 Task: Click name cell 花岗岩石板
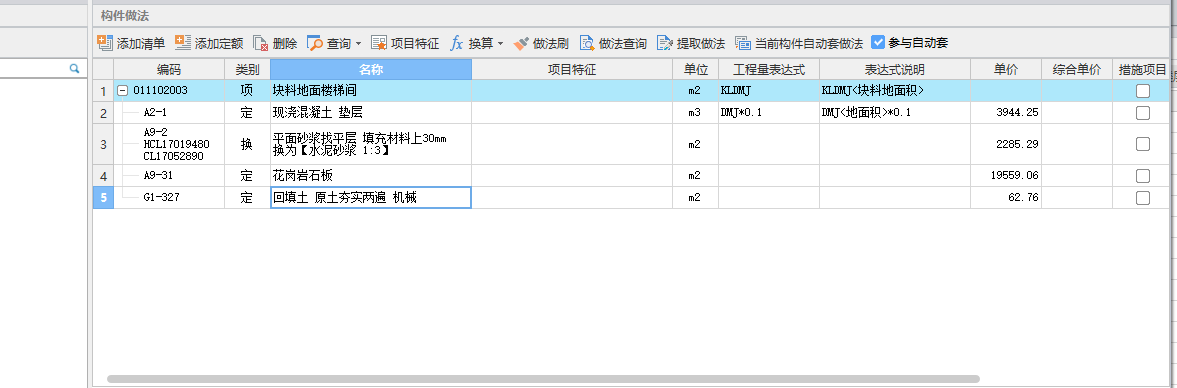tap(371, 176)
